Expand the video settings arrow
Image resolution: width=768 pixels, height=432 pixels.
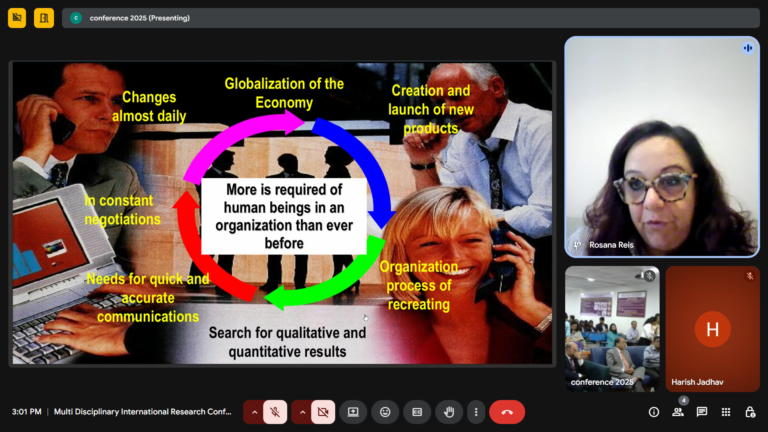[x=302, y=412]
